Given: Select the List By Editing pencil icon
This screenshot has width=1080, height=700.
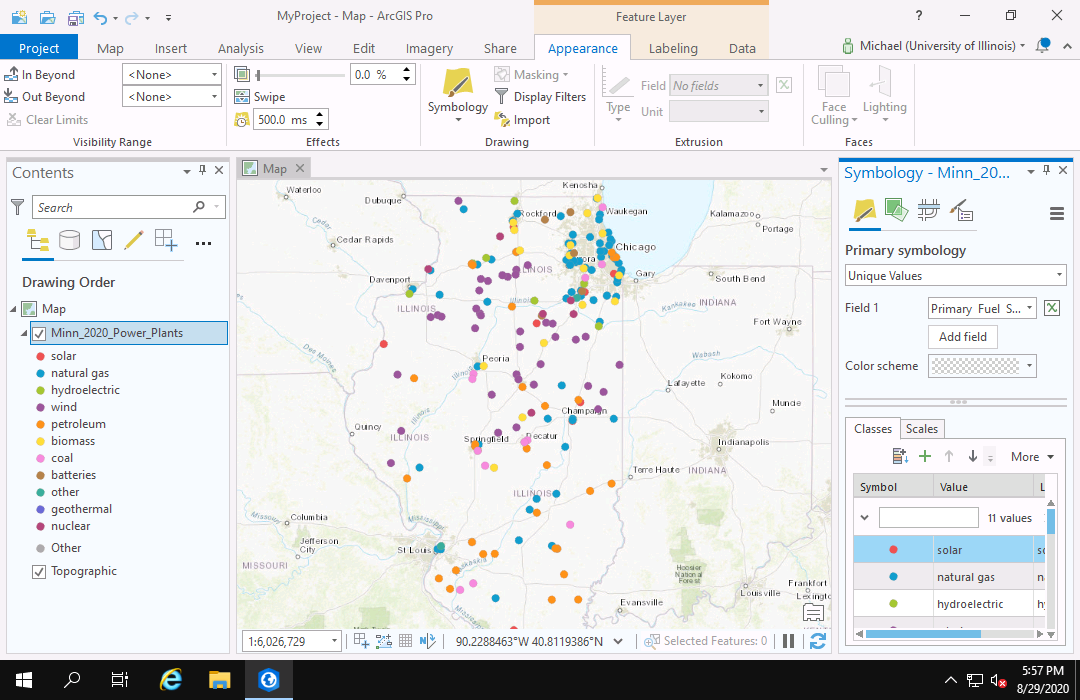Looking at the screenshot, I should (x=133, y=240).
